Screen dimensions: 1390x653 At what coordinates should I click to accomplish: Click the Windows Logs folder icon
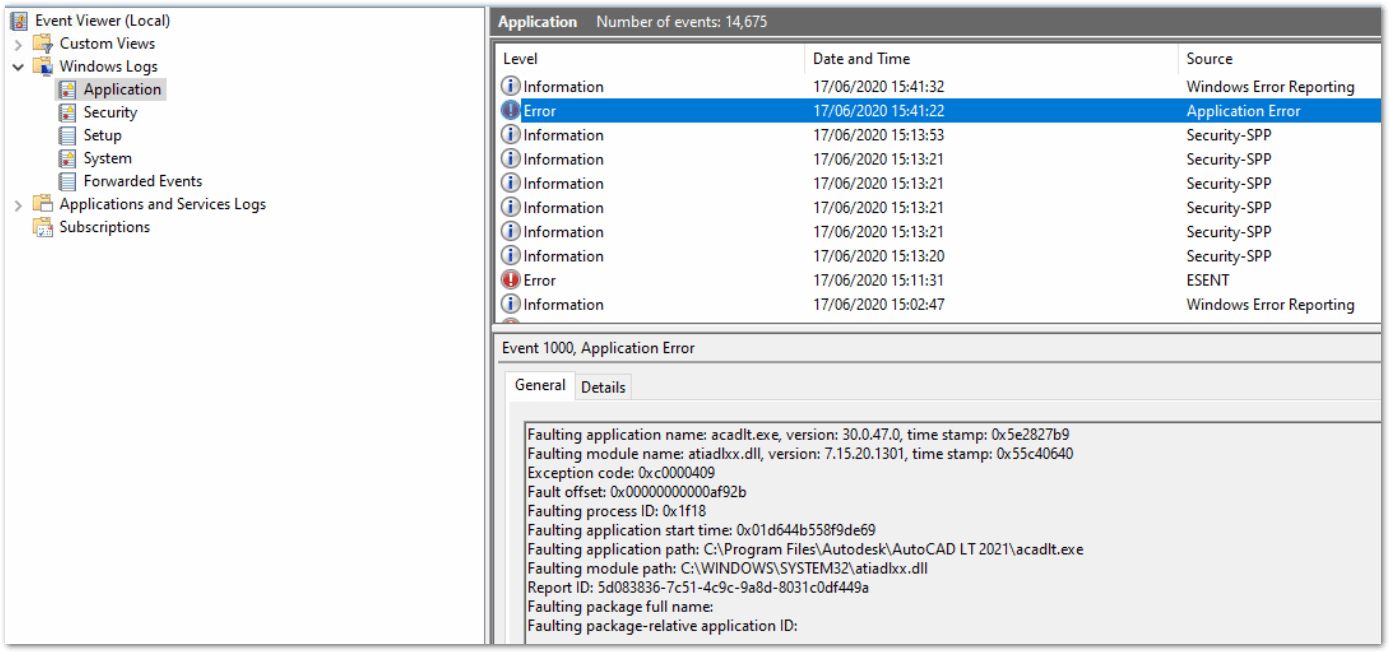[43, 66]
